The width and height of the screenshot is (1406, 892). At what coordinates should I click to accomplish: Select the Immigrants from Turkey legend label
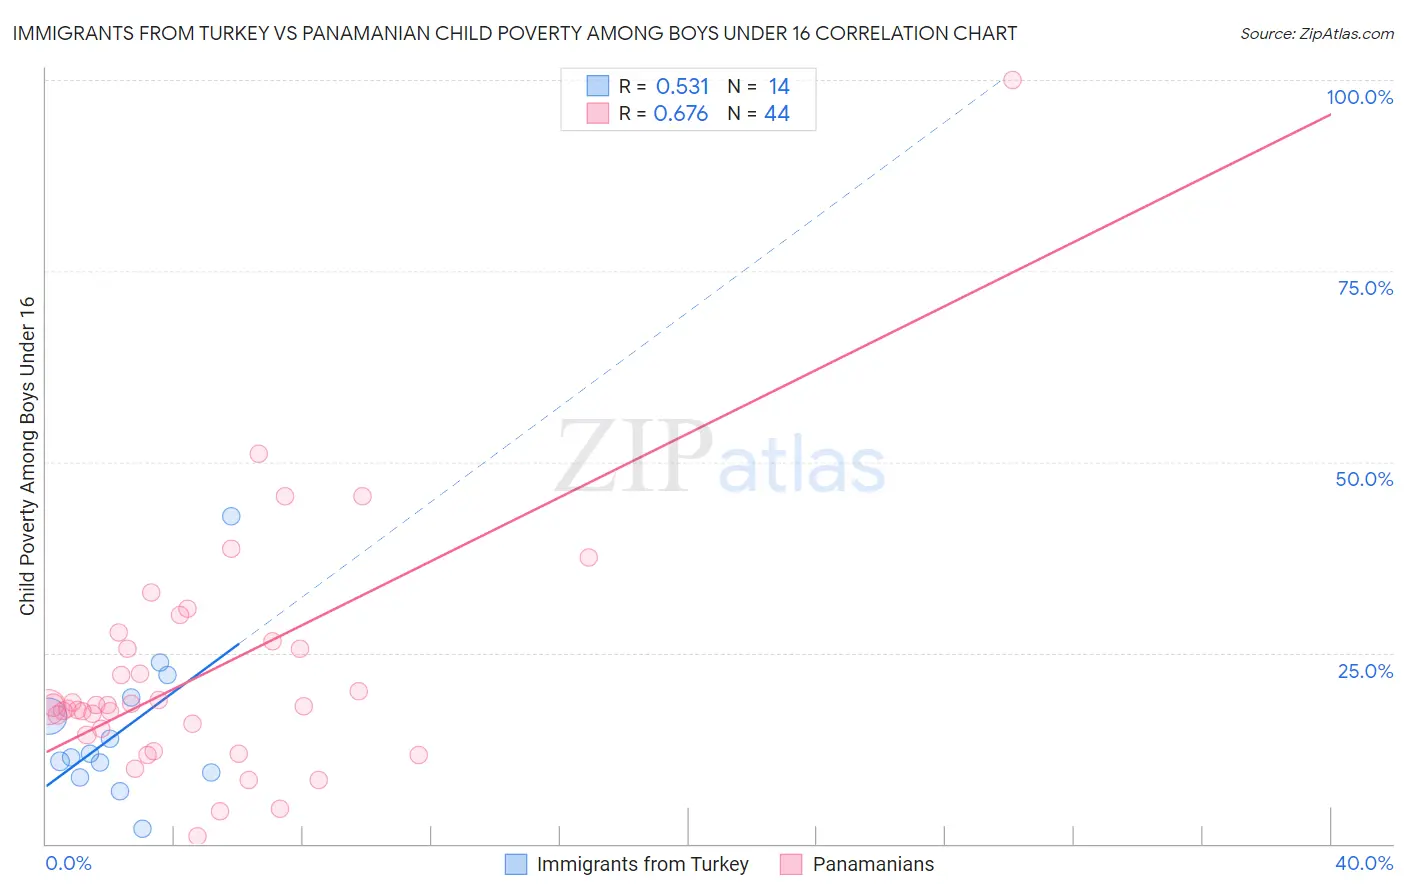[642, 864]
